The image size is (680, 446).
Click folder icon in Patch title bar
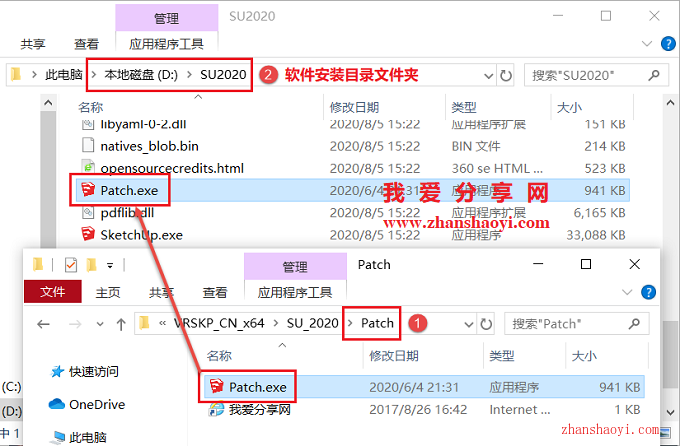[38, 264]
